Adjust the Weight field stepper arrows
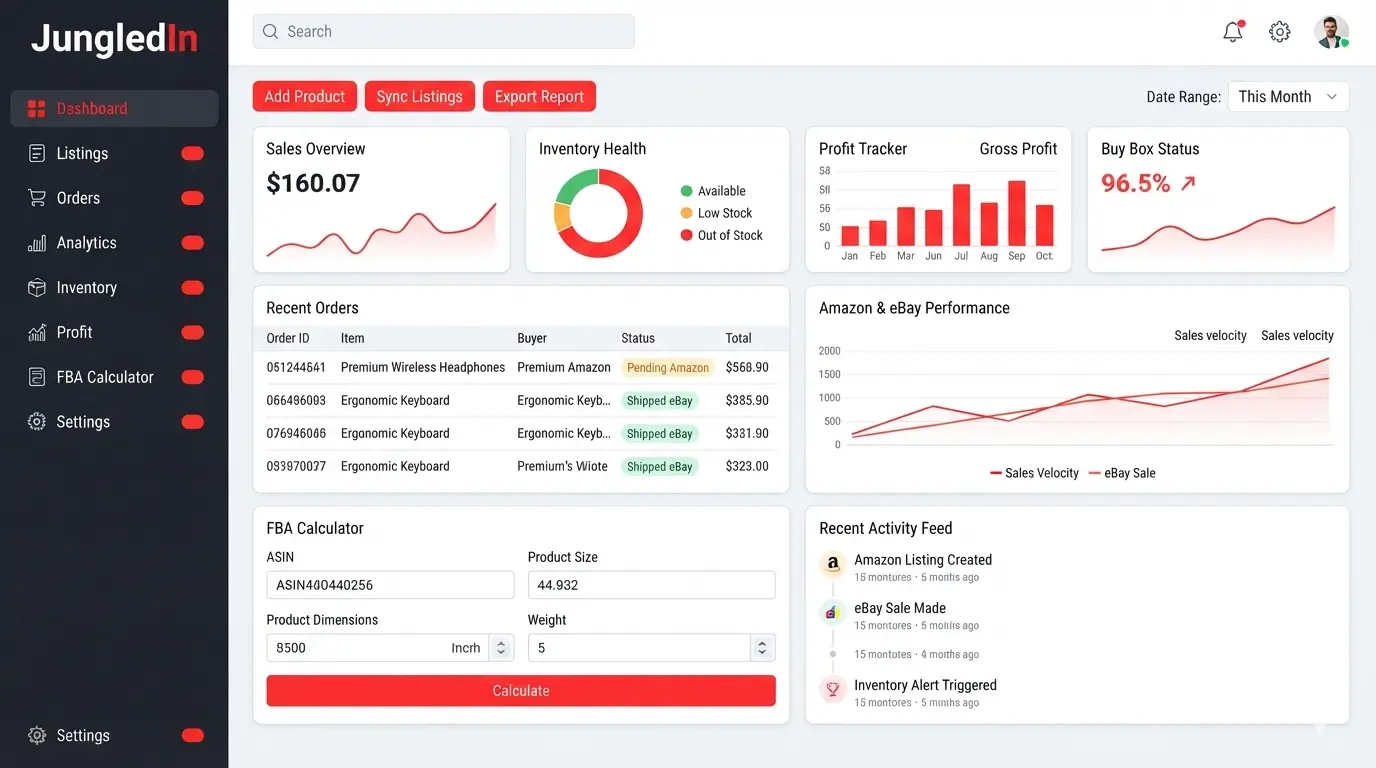Viewport: 1376px width, 768px height. (x=762, y=648)
